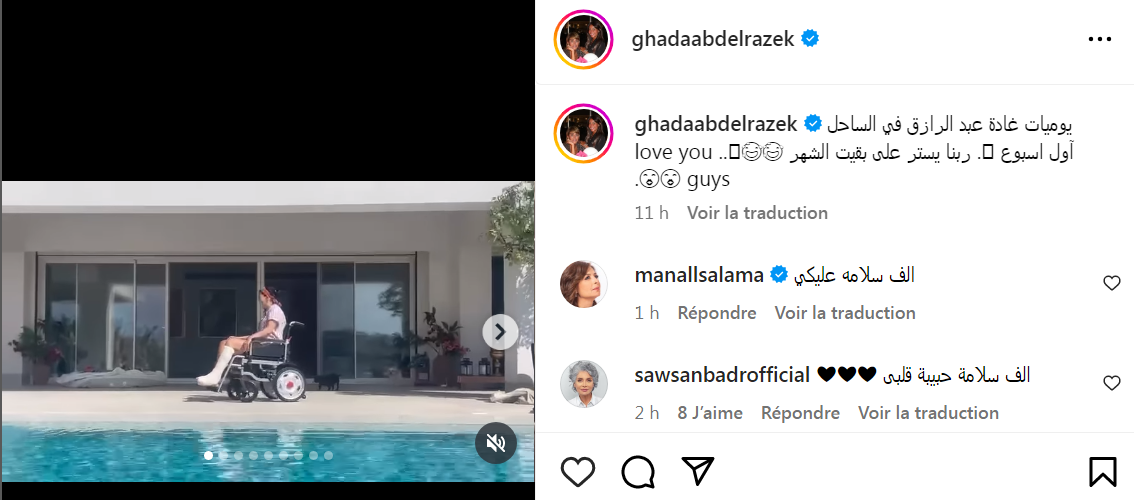The height and width of the screenshot is (500, 1134).
Task: Reply to manallsalama's comment with Répondre
Action: 717,313
